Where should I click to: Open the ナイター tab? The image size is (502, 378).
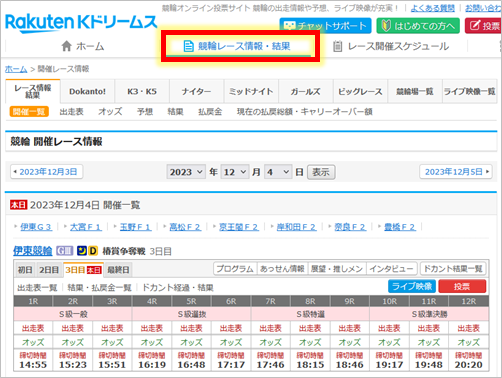point(196,91)
